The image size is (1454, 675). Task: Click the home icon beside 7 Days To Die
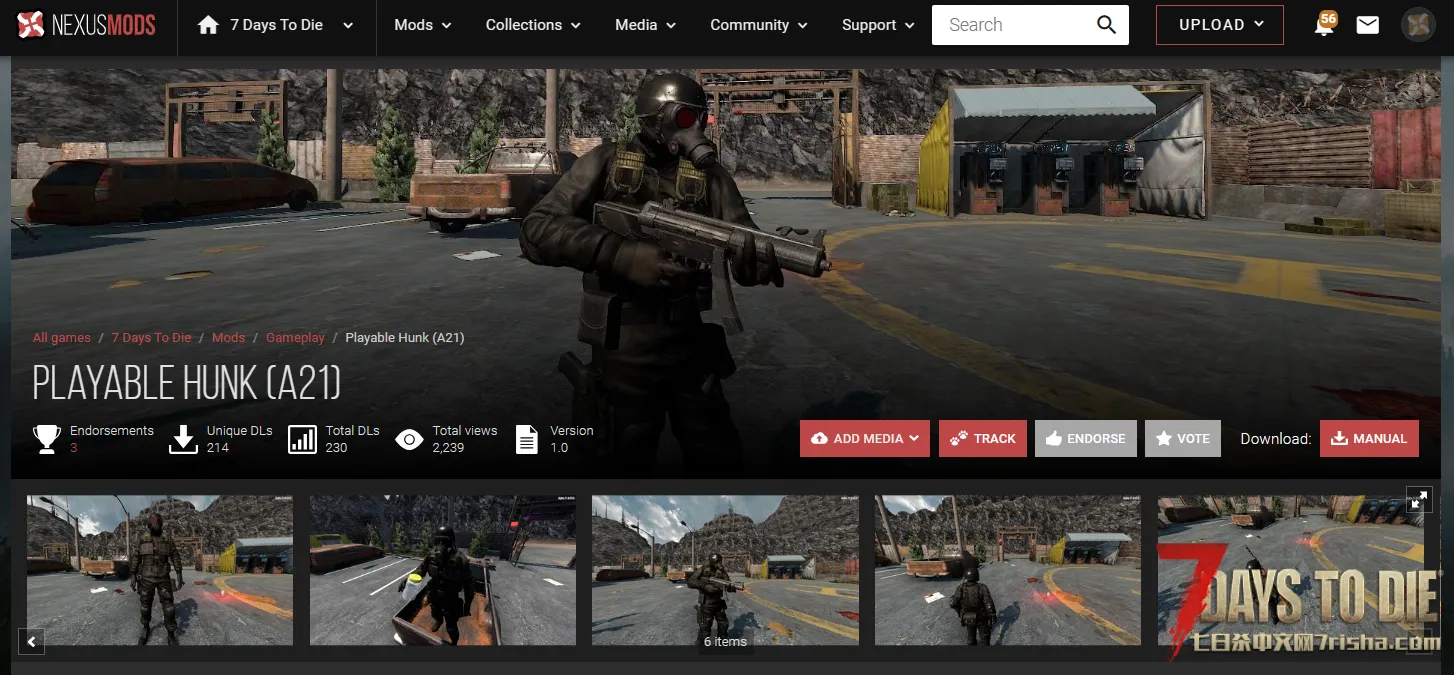pyautogui.click(x=208, y=25)
